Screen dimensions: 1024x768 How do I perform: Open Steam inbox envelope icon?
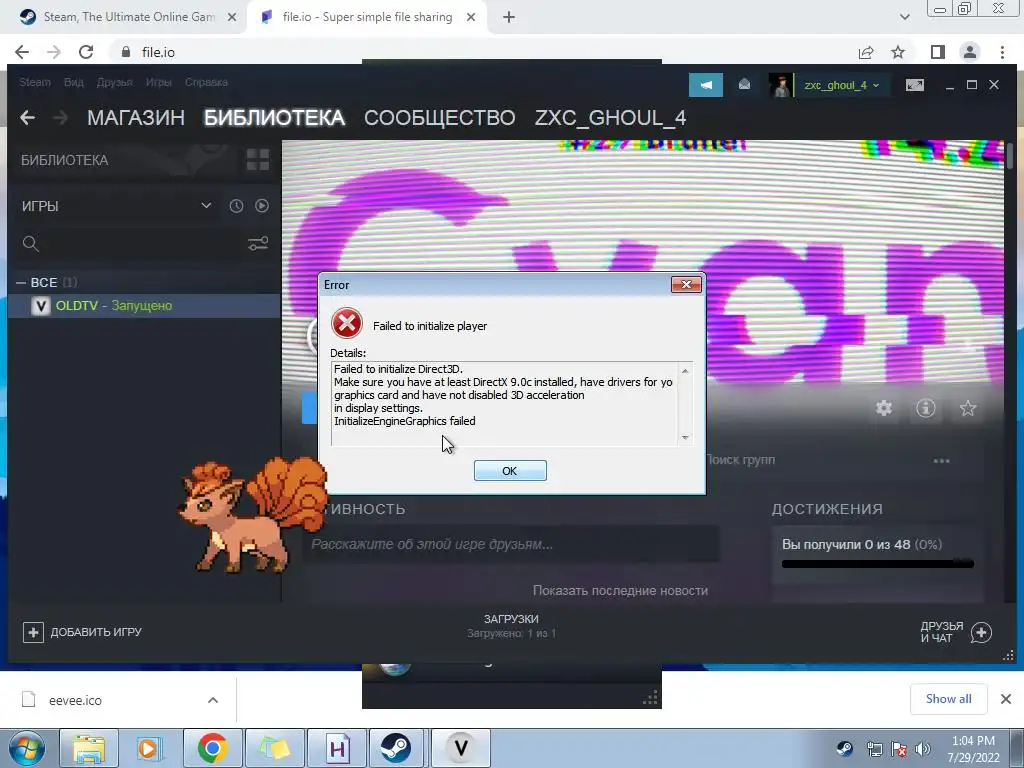pos(744,85)
